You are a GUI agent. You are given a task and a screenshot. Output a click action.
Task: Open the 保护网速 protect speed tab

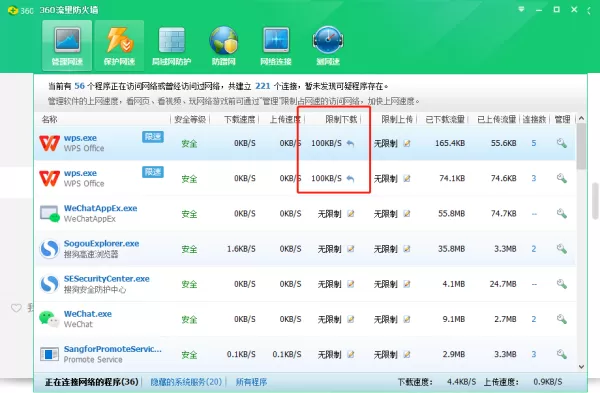[119, 46]
